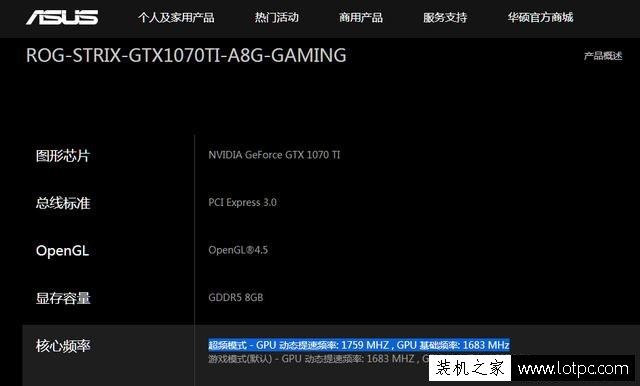Click NVIDIA GeForce GTX 1070 TI value

point(274,155)
